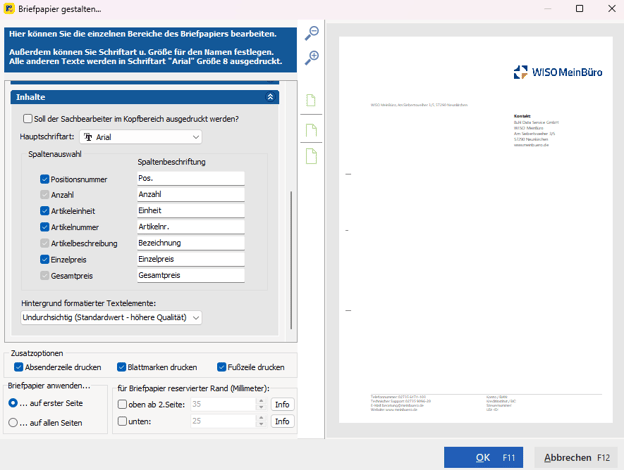This screenshot has width=624, height=470.
Task: Click the Abbrechen F12 button
Action: (x=576, y=457)
